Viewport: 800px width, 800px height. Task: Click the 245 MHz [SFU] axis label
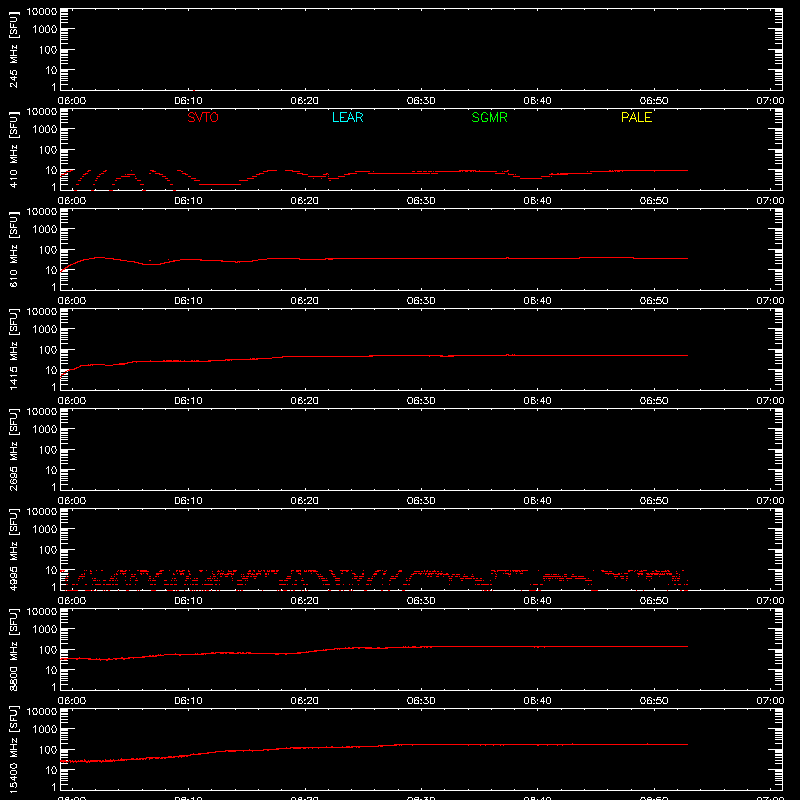click(x=13, y=50)
